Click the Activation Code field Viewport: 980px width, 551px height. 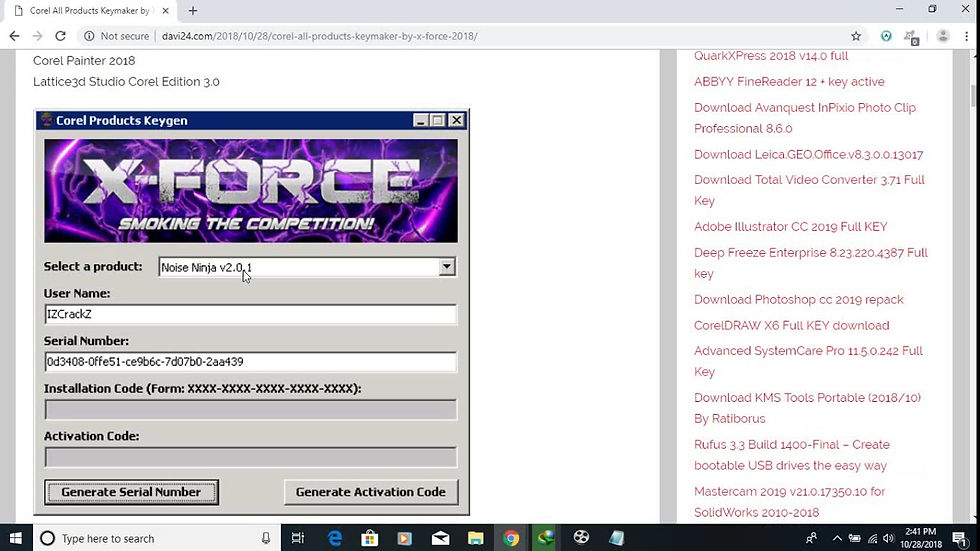251,457
